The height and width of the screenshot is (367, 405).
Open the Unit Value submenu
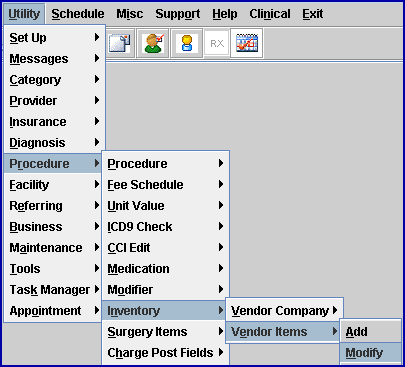166,206
